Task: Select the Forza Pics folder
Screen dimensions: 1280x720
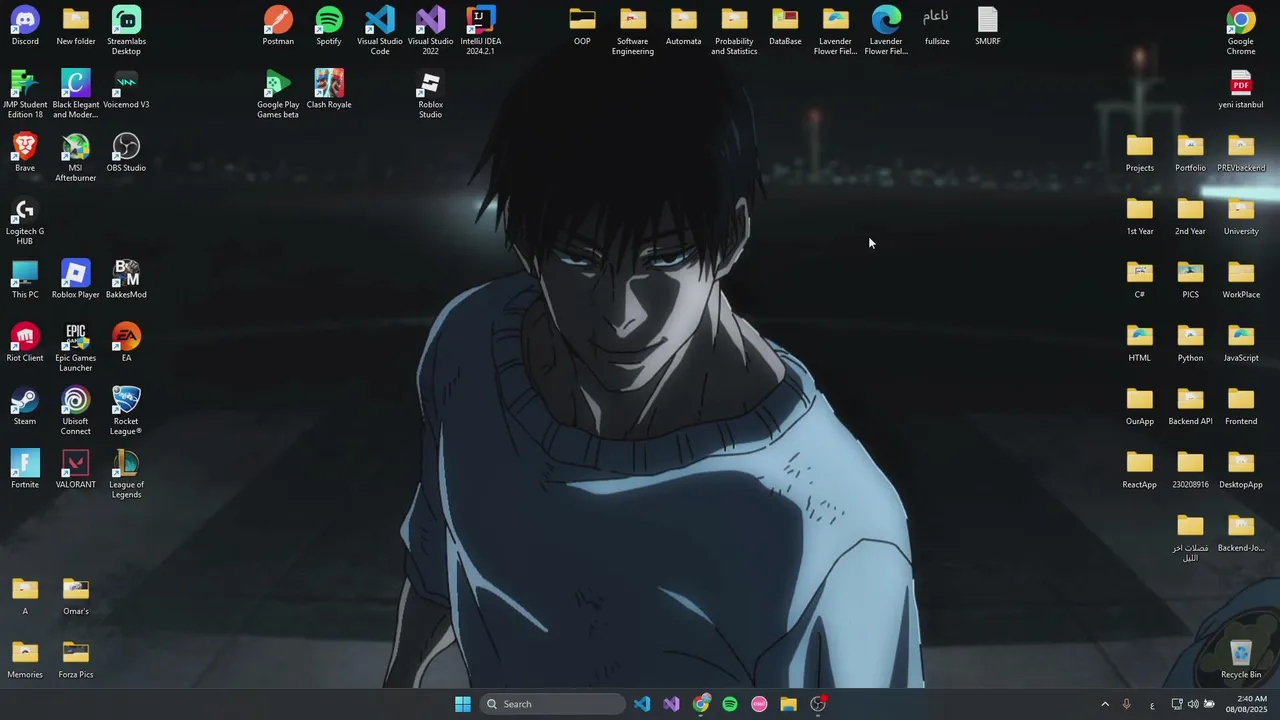Action: pos(76,659)
